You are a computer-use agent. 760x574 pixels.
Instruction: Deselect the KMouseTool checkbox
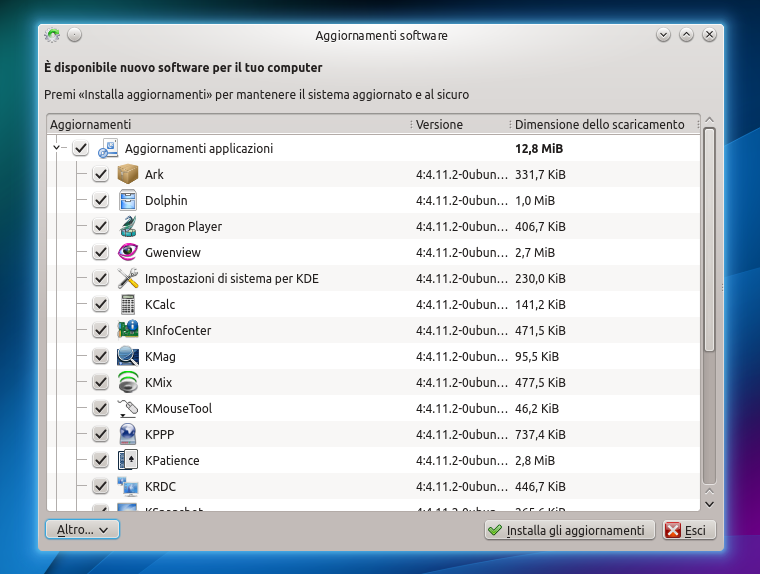pos(100,408)
